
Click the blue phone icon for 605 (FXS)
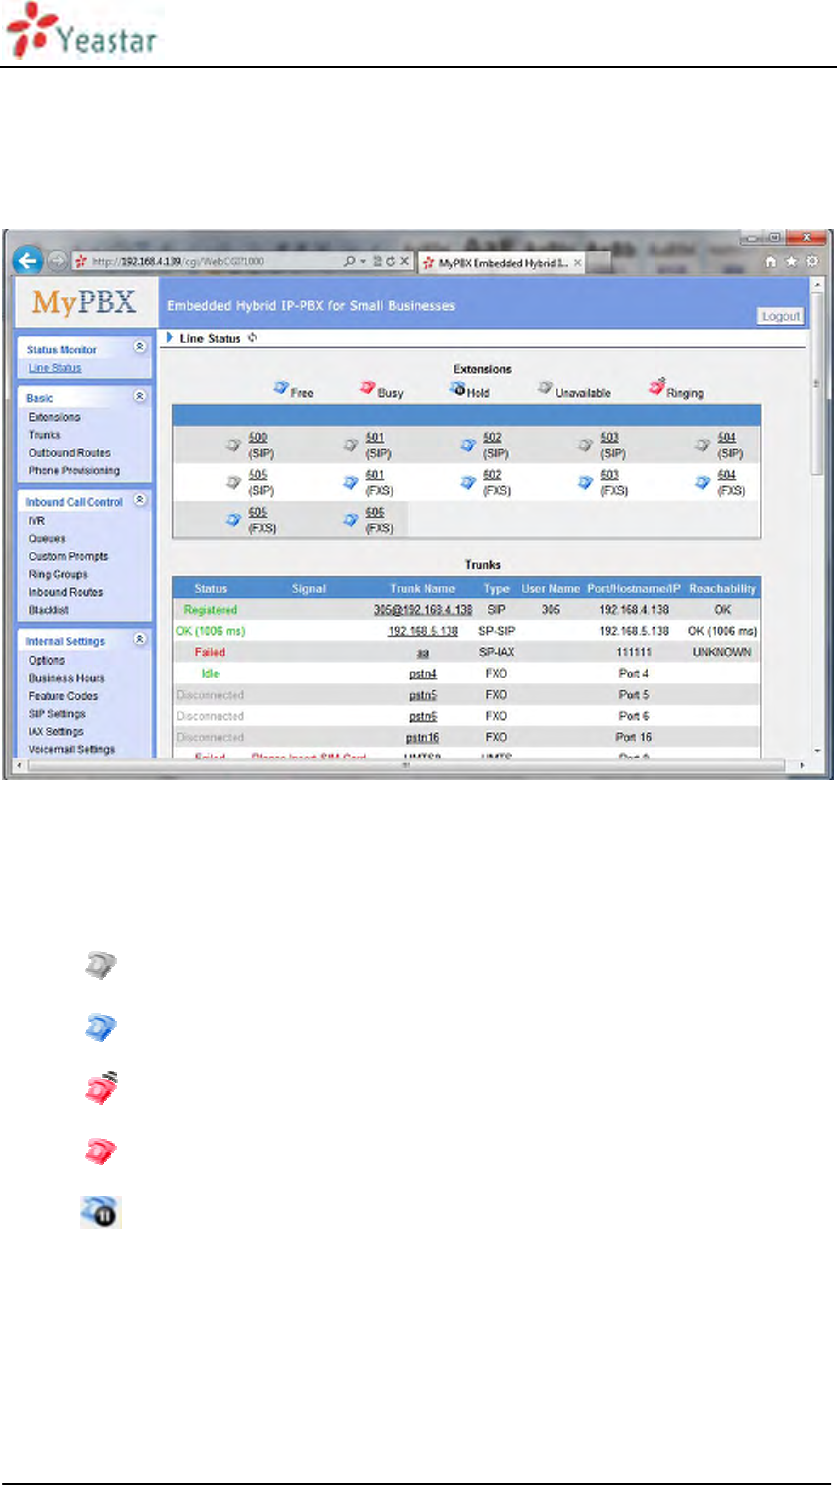232,519
